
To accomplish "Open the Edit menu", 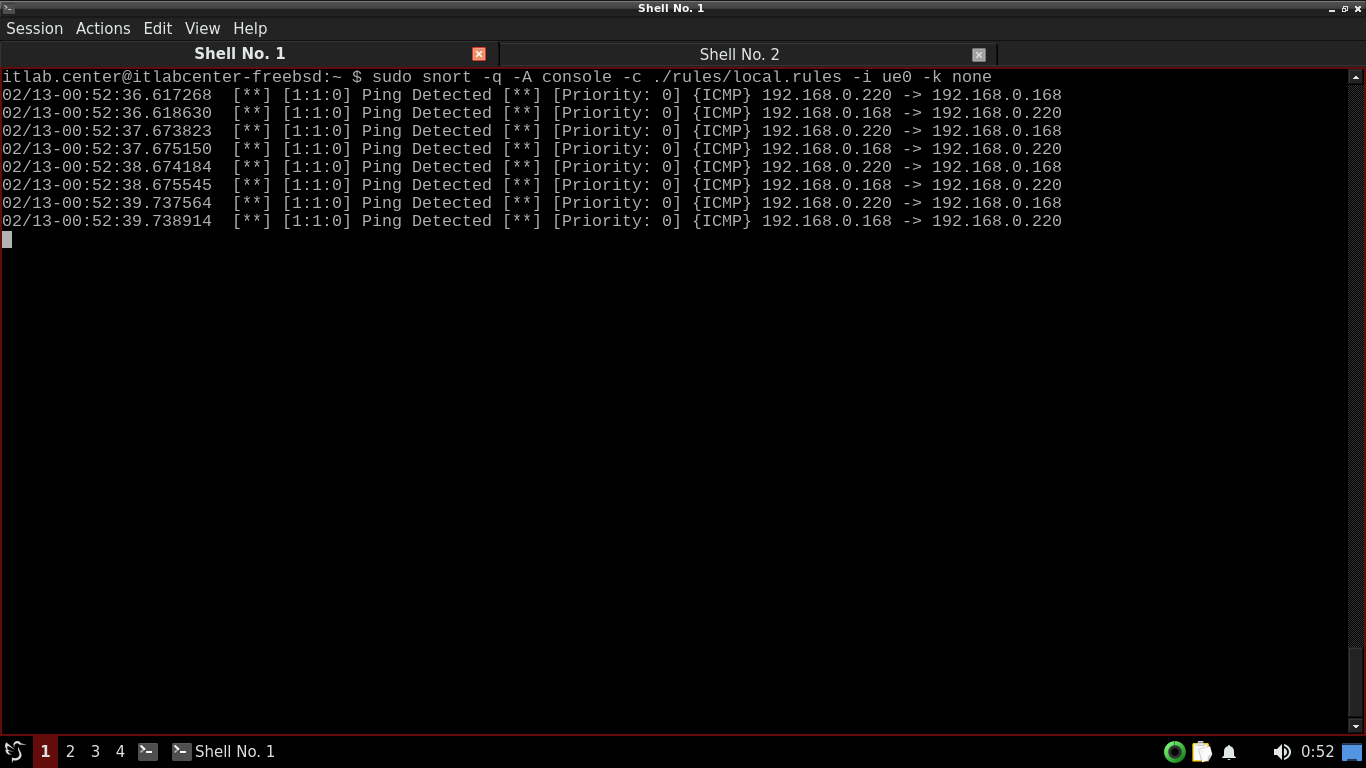I will click(x=157, y=28).
